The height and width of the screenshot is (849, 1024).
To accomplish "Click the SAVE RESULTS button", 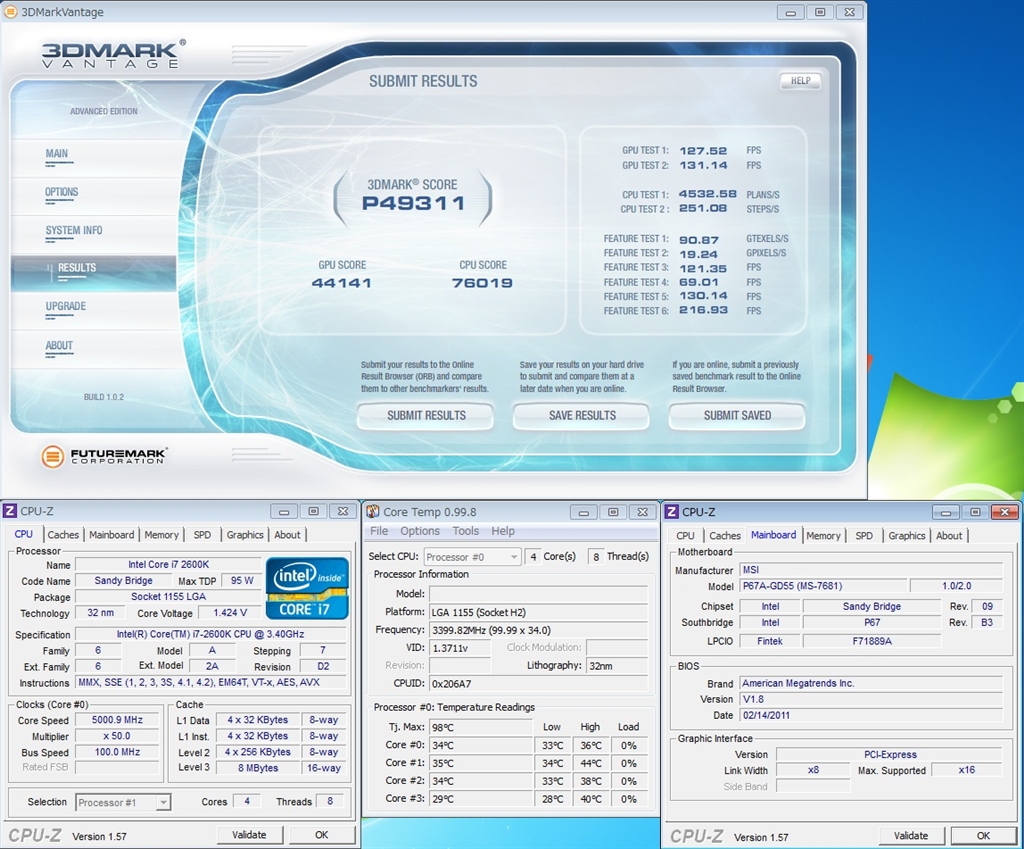I will 582,416.
